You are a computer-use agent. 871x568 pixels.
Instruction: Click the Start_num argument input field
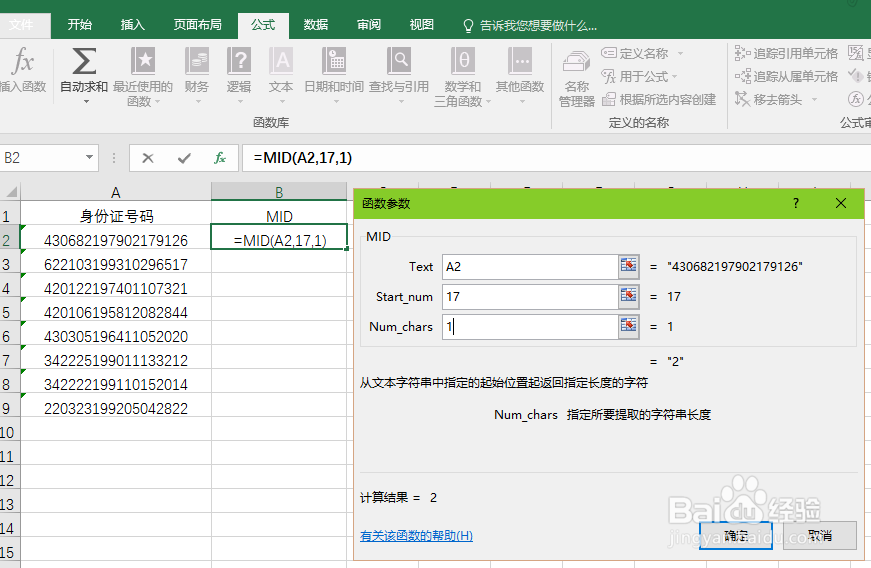(530, 296)
